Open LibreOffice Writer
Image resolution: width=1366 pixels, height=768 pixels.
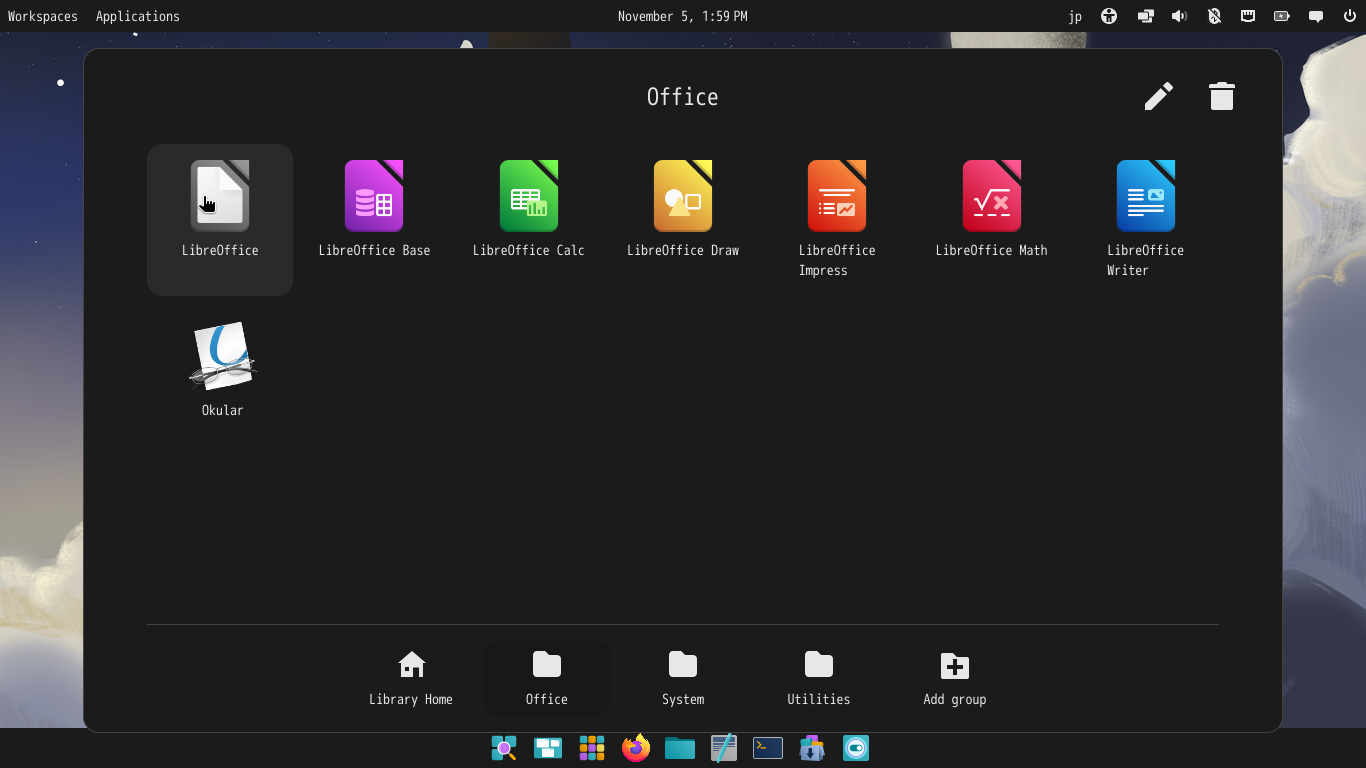(x=1146, y=219)
